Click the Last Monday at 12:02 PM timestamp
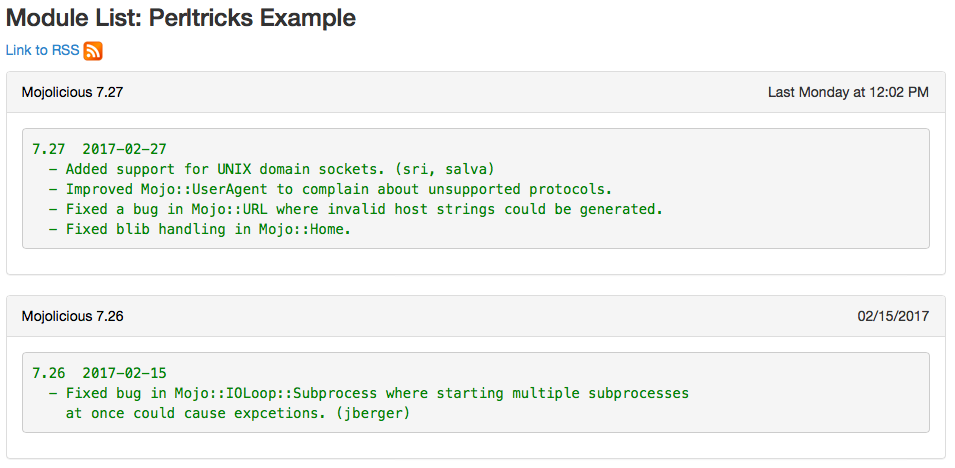 click(x=848, y=92)
